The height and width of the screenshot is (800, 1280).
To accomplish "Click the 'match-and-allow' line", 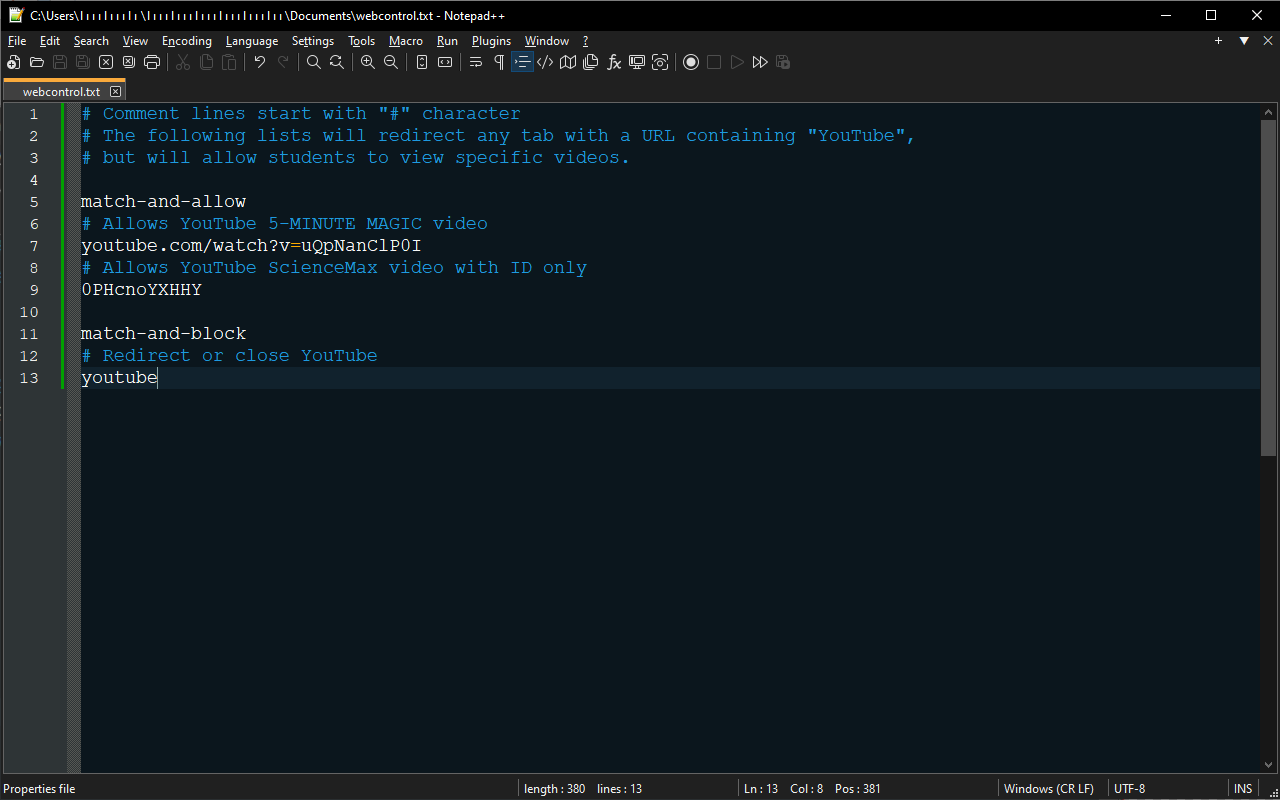I will (163, 201).
